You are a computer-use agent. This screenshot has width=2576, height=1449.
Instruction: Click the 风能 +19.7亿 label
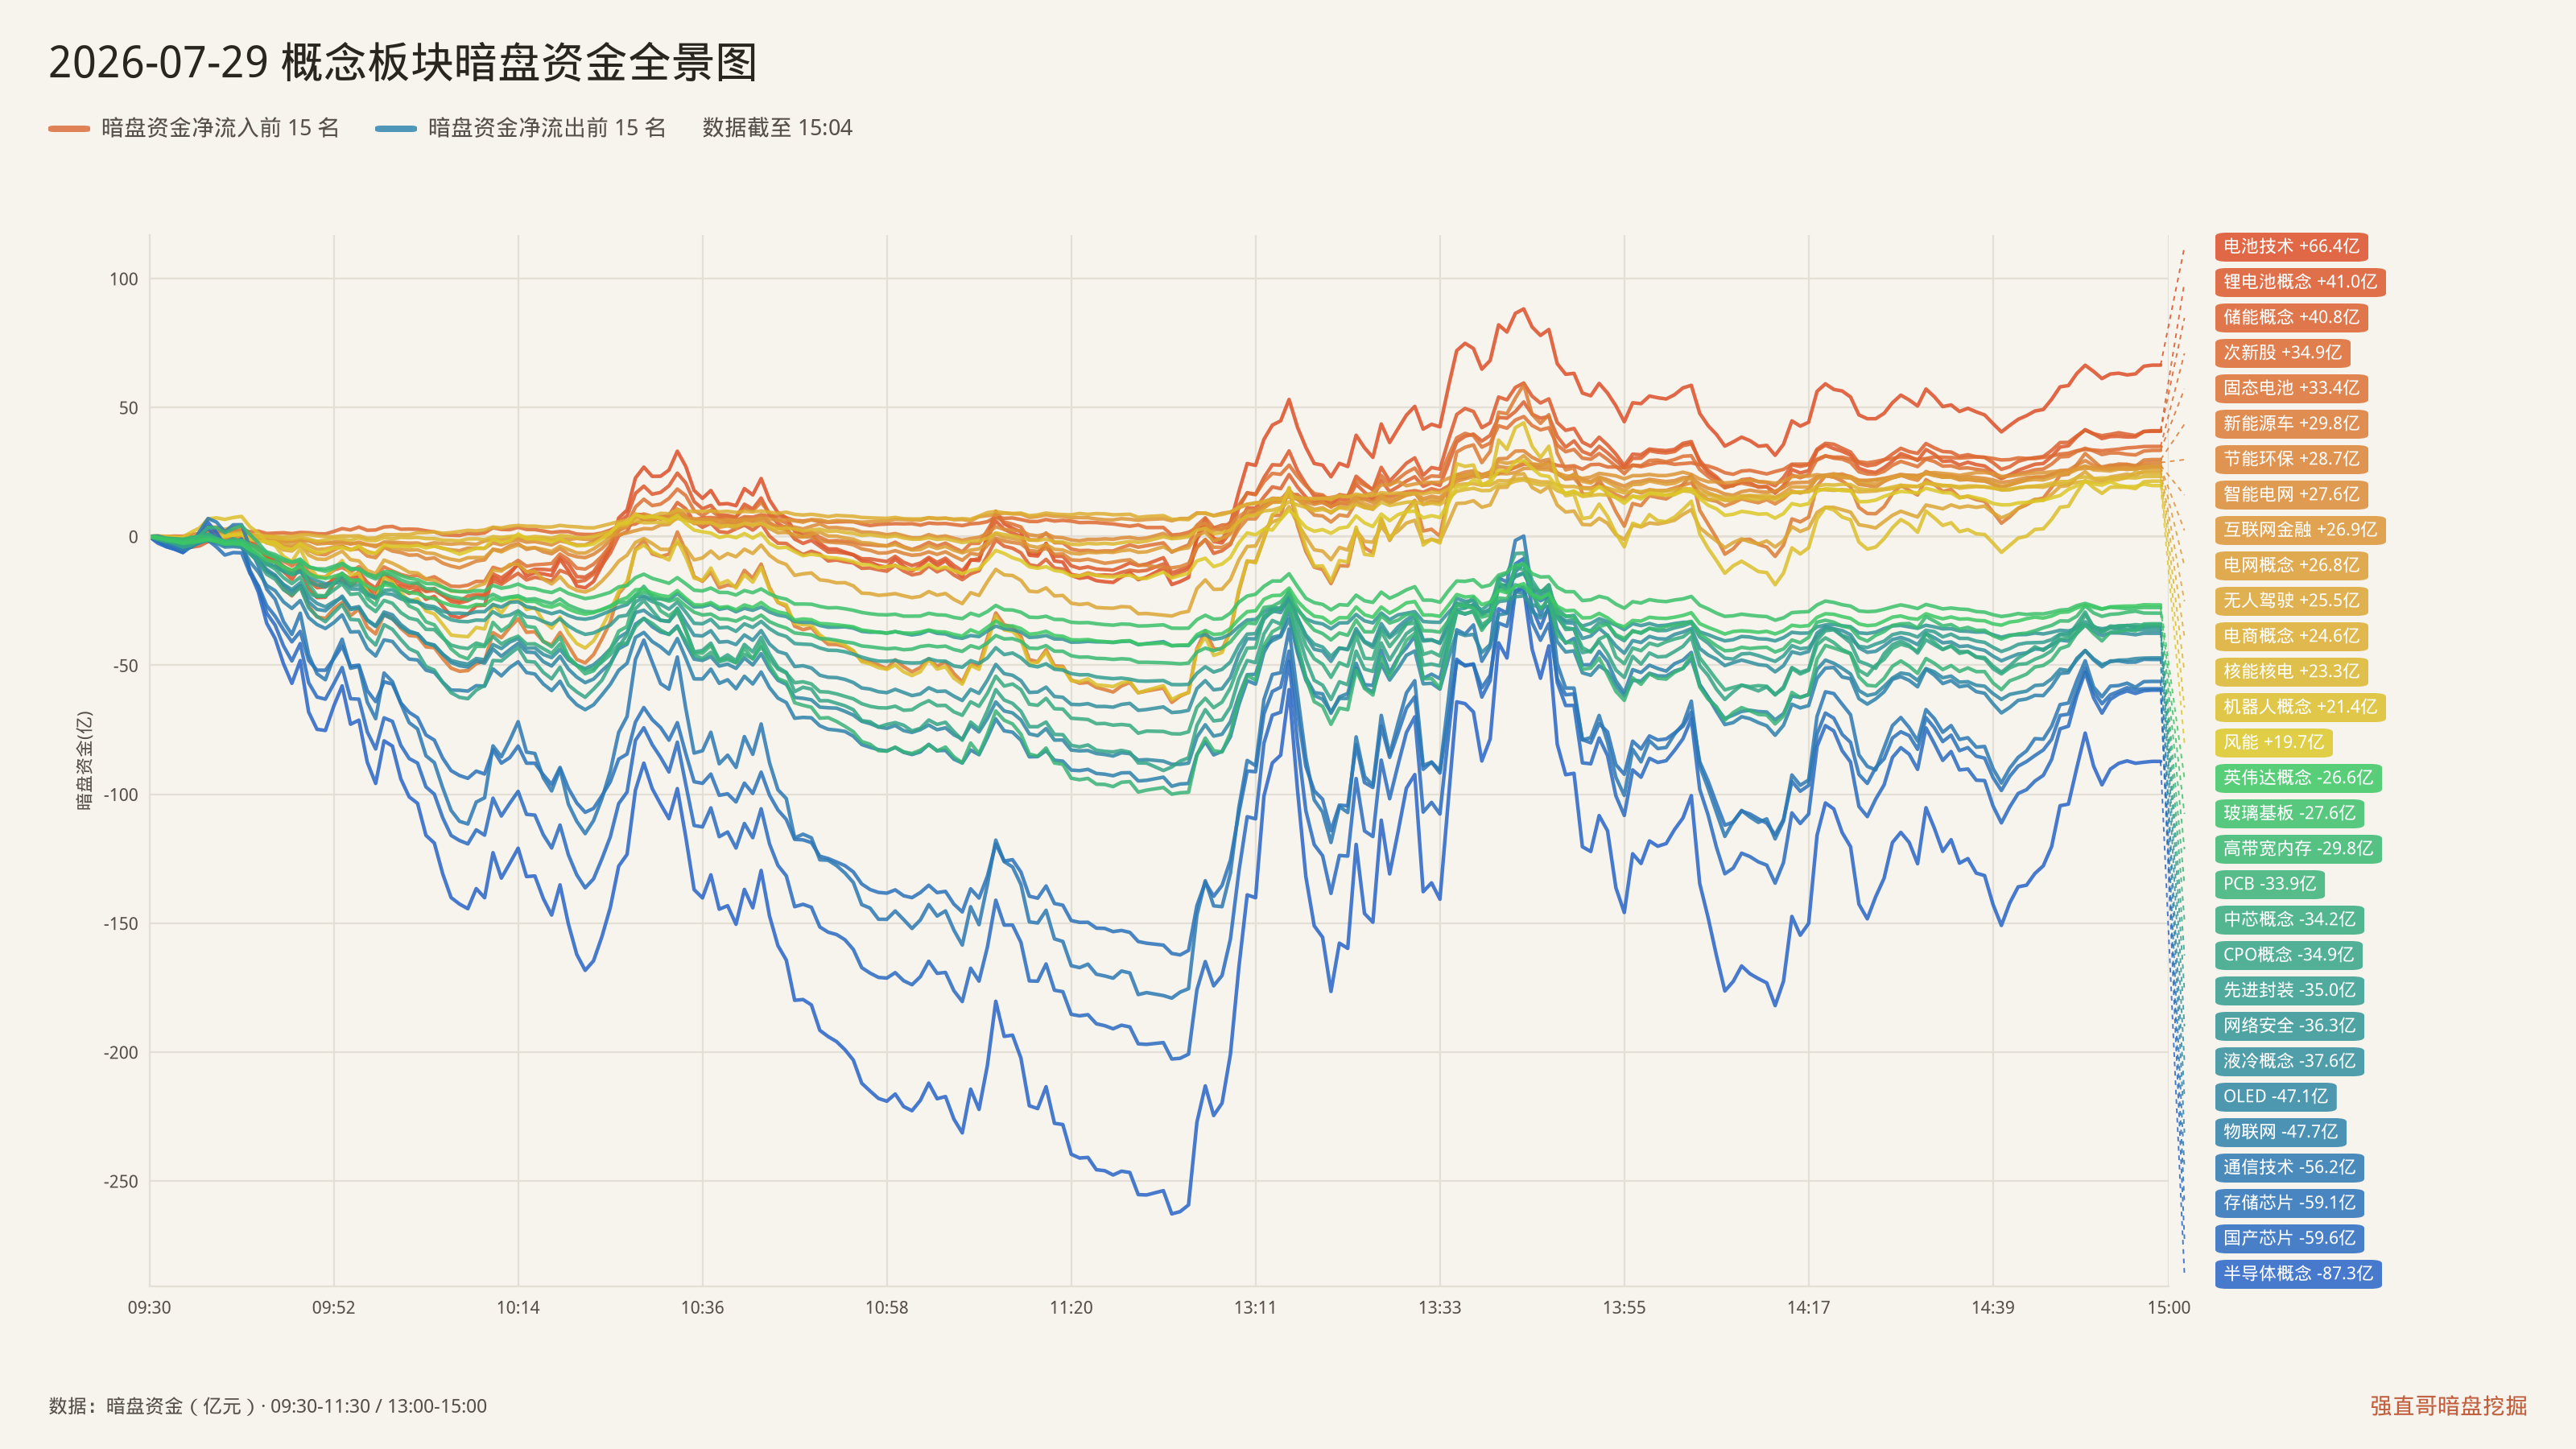click(x=2273, y=742)
